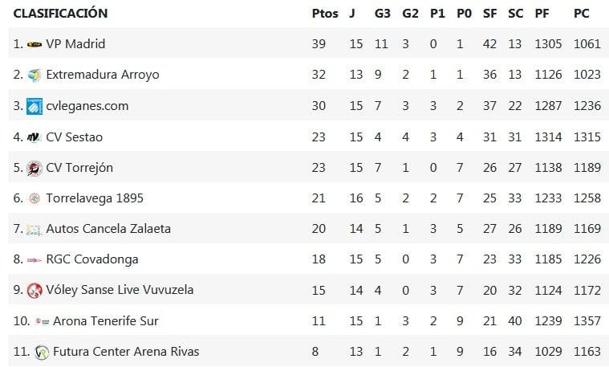The width and height of the screenshot is (609, 367).
Task: Click the Futura Center Arena Rivas logo
Action: coord(42,352)
